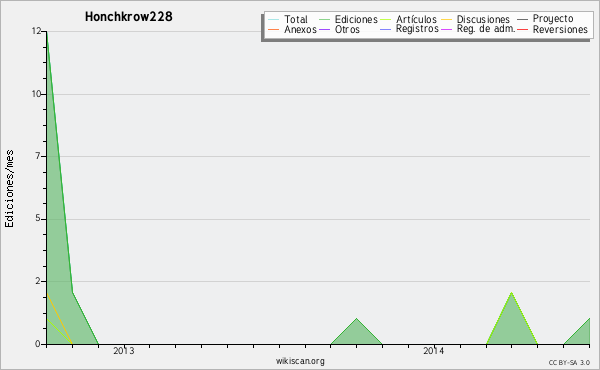600x370 pixels.
Task: Click the Ediciones/mes axis title
Action: (9, 189)
